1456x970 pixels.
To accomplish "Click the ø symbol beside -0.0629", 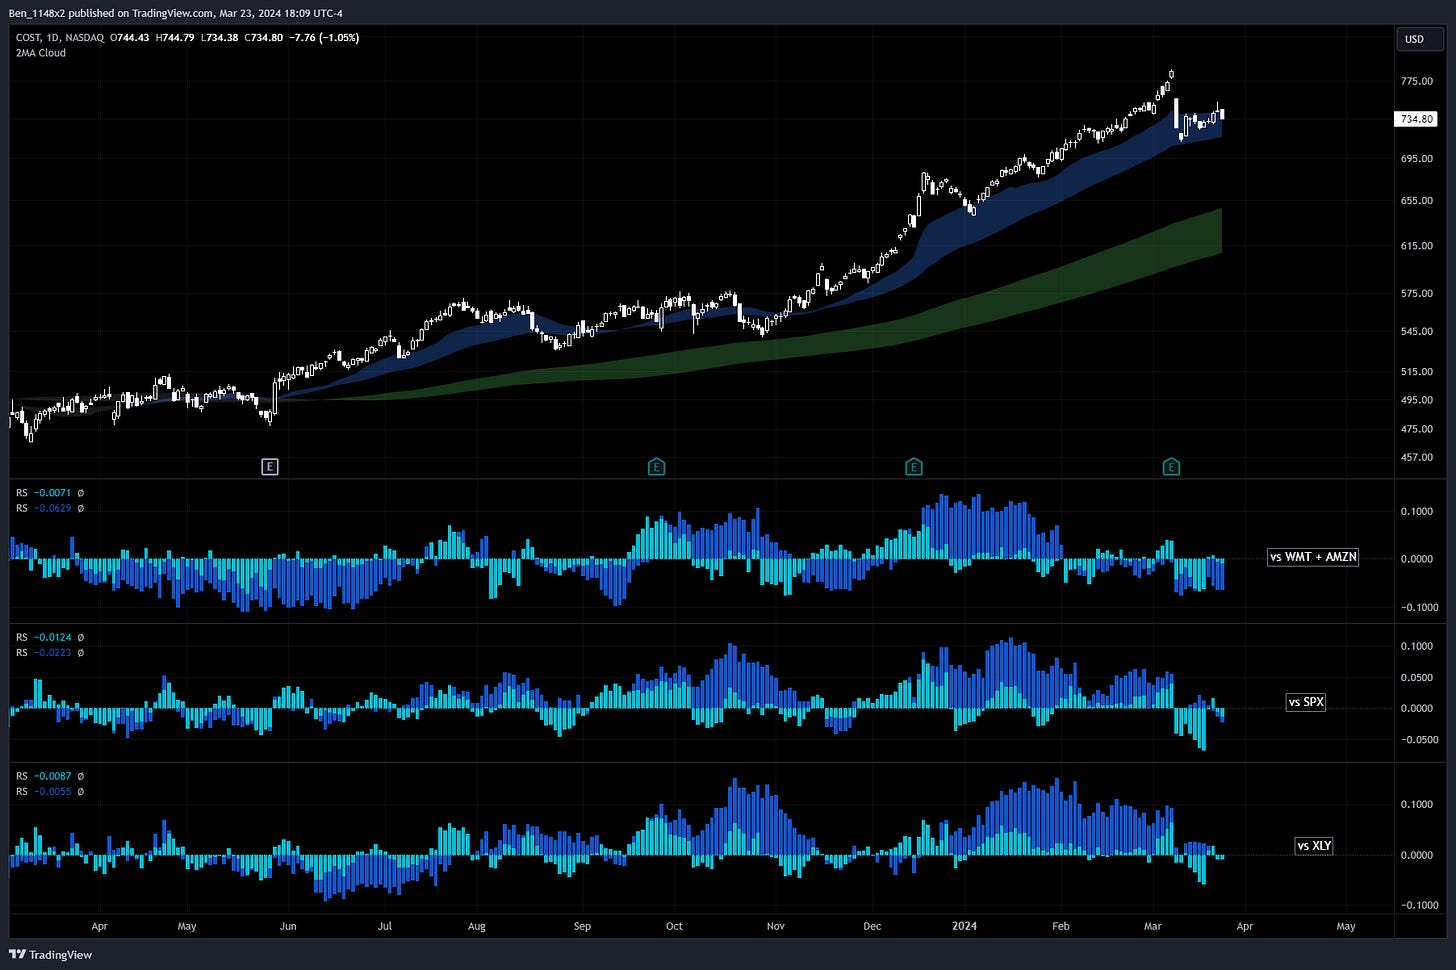I will 81,508.
